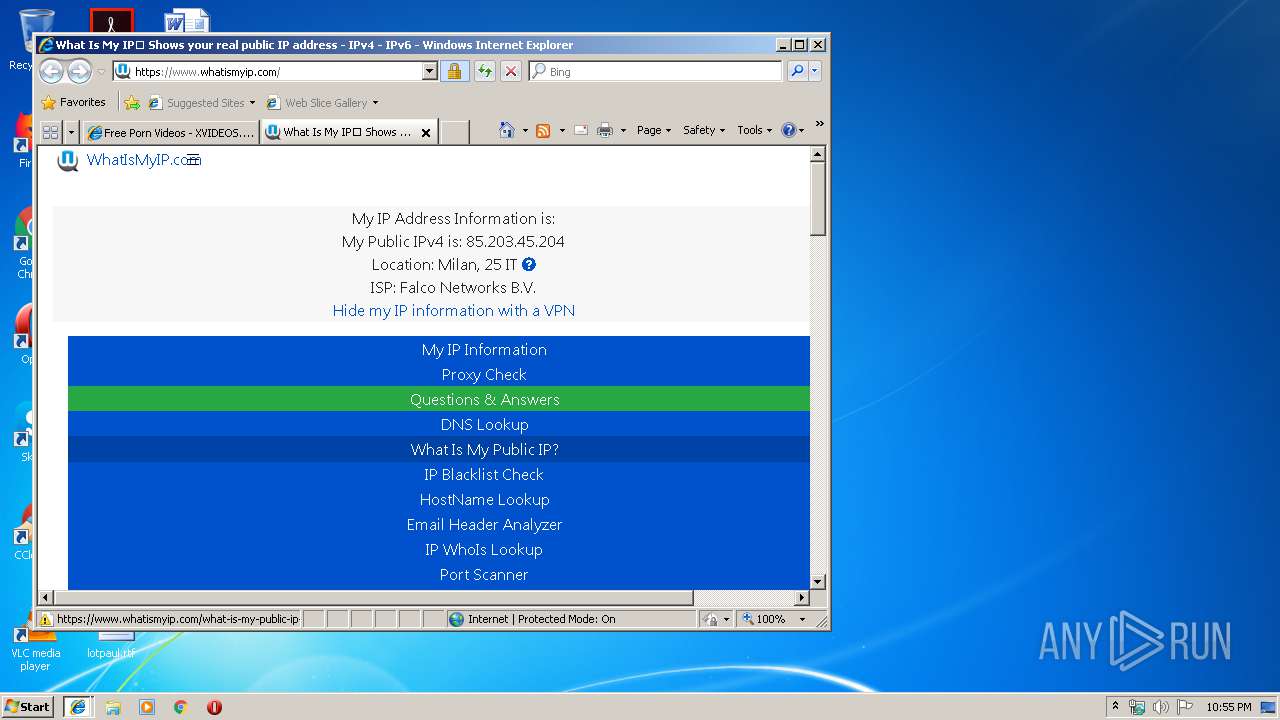Stop loading with the red X icon
Viewport: 1280px width, 720px height.
click(510, 71)
